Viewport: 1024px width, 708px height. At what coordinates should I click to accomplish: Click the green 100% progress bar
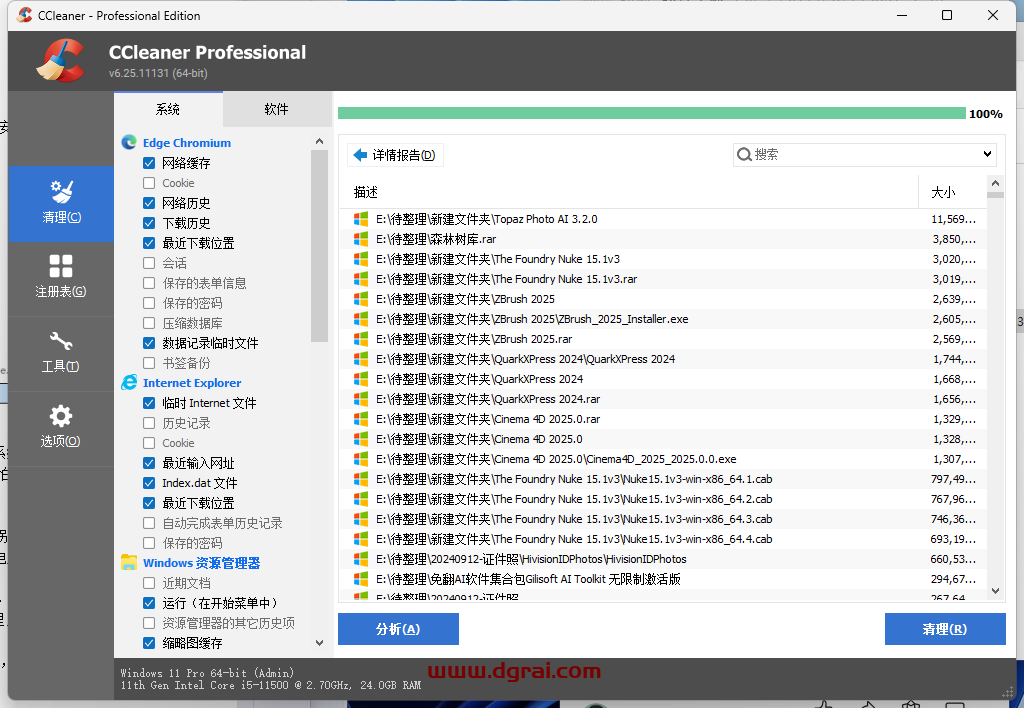[652, 114]
